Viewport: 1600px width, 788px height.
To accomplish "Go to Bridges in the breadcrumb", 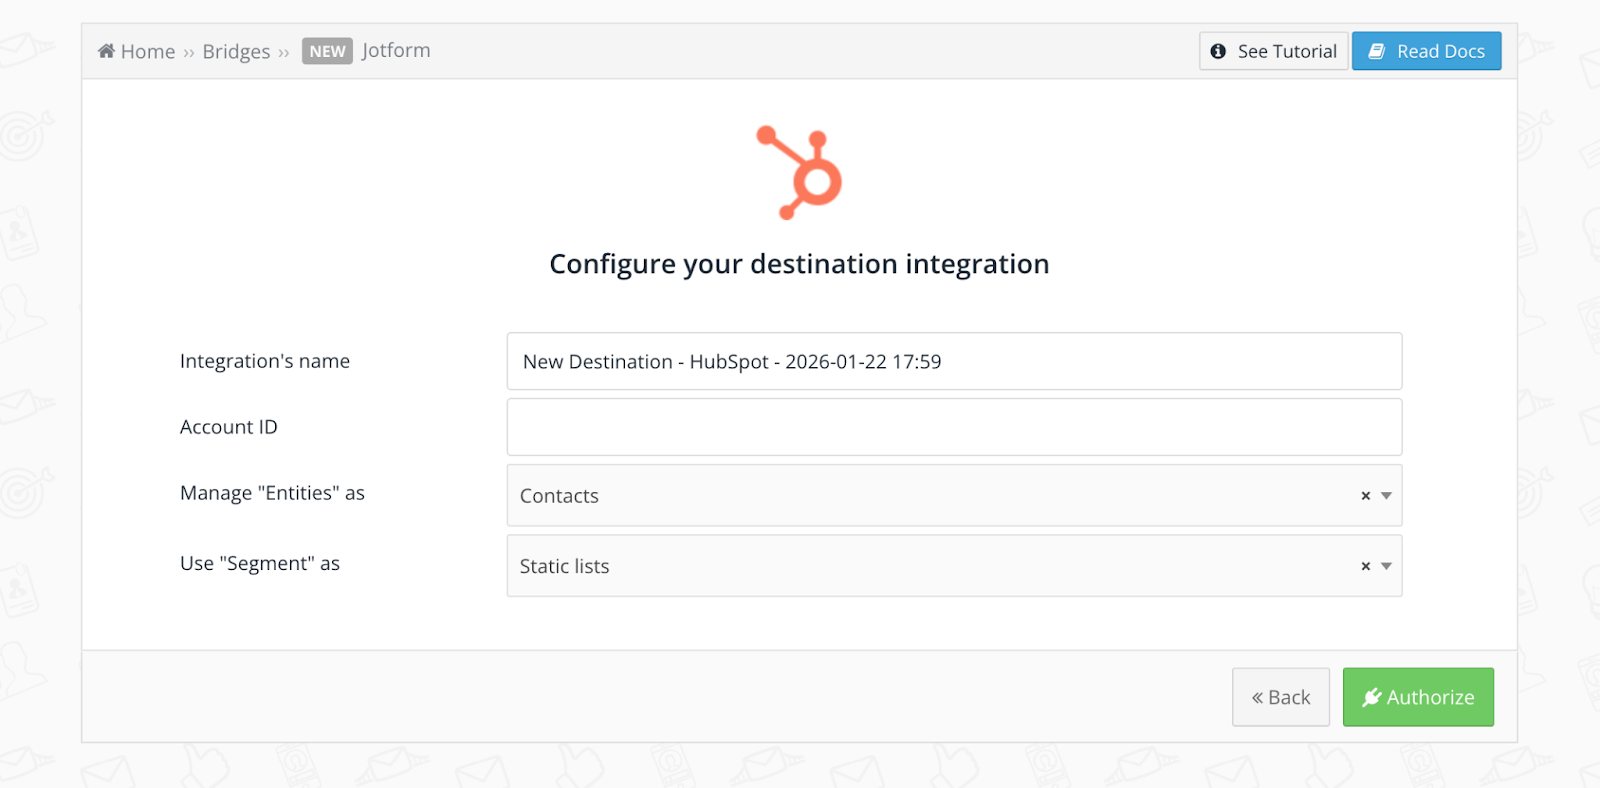I will click(x=236, y=52).
